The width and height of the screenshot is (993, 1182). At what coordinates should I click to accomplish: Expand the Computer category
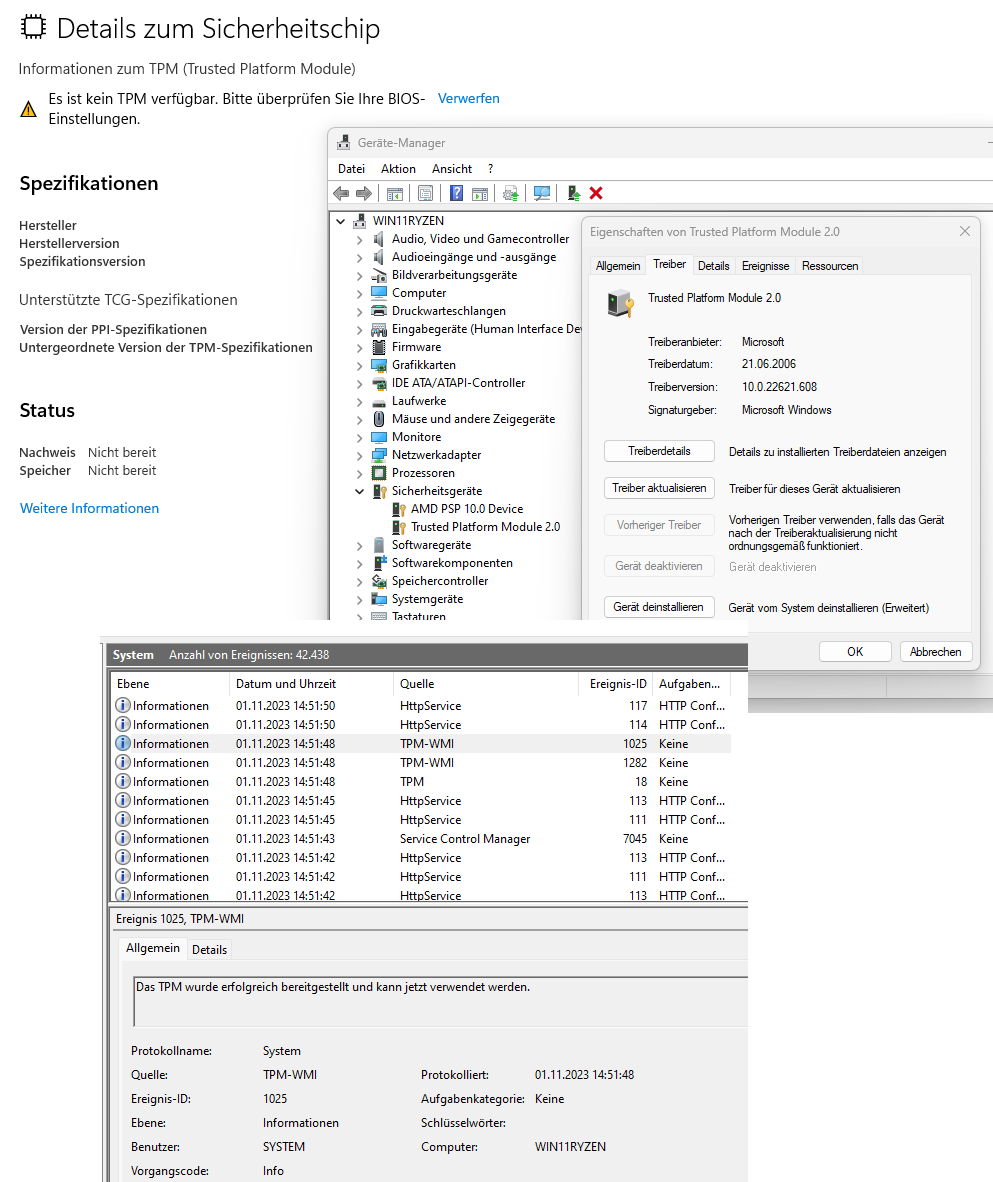(360, 294)
